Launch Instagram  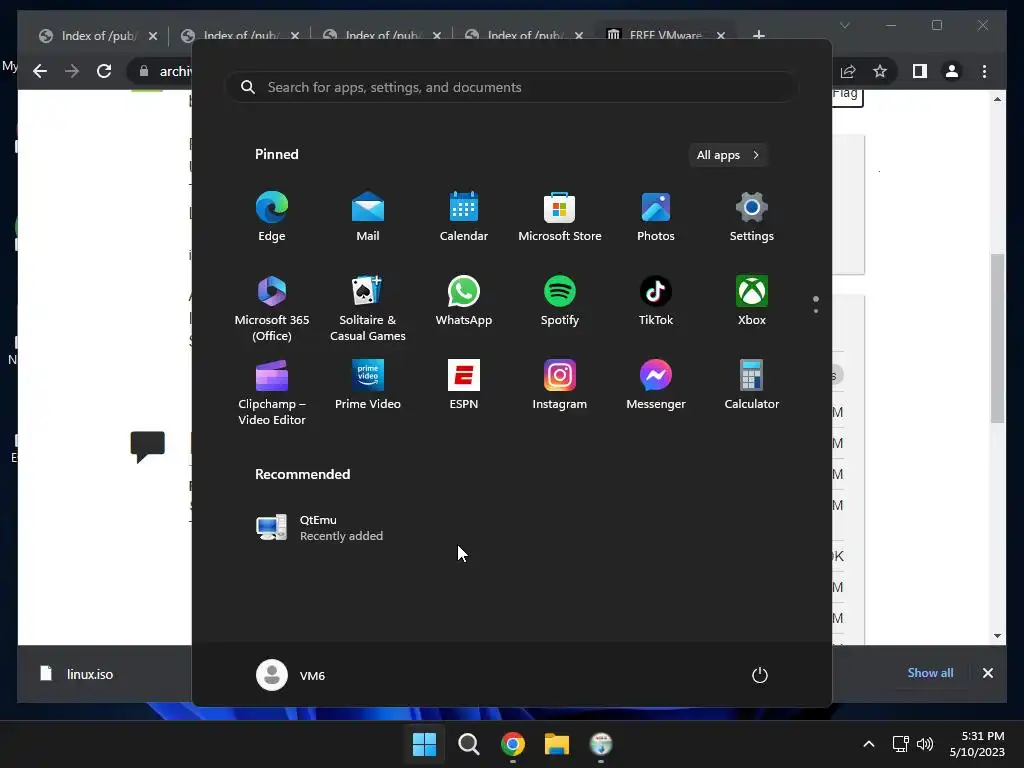click(x=560, y=385)
